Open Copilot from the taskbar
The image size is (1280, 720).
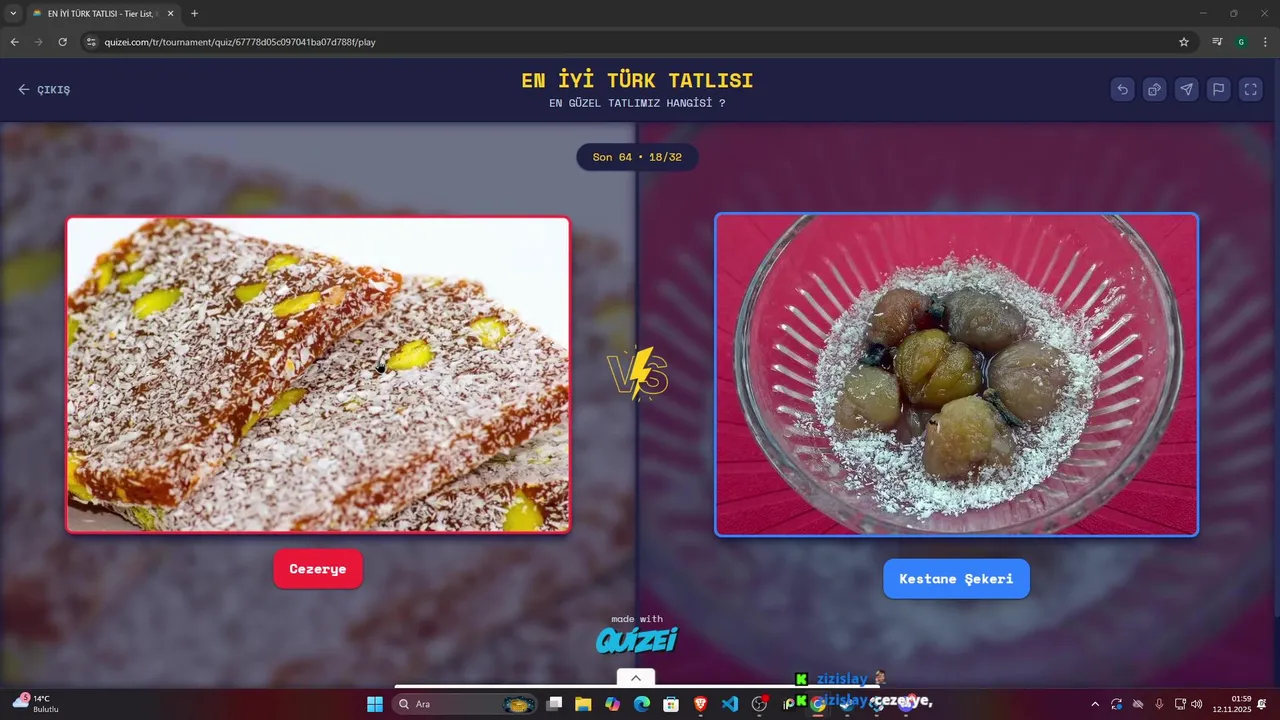[612, 704]
